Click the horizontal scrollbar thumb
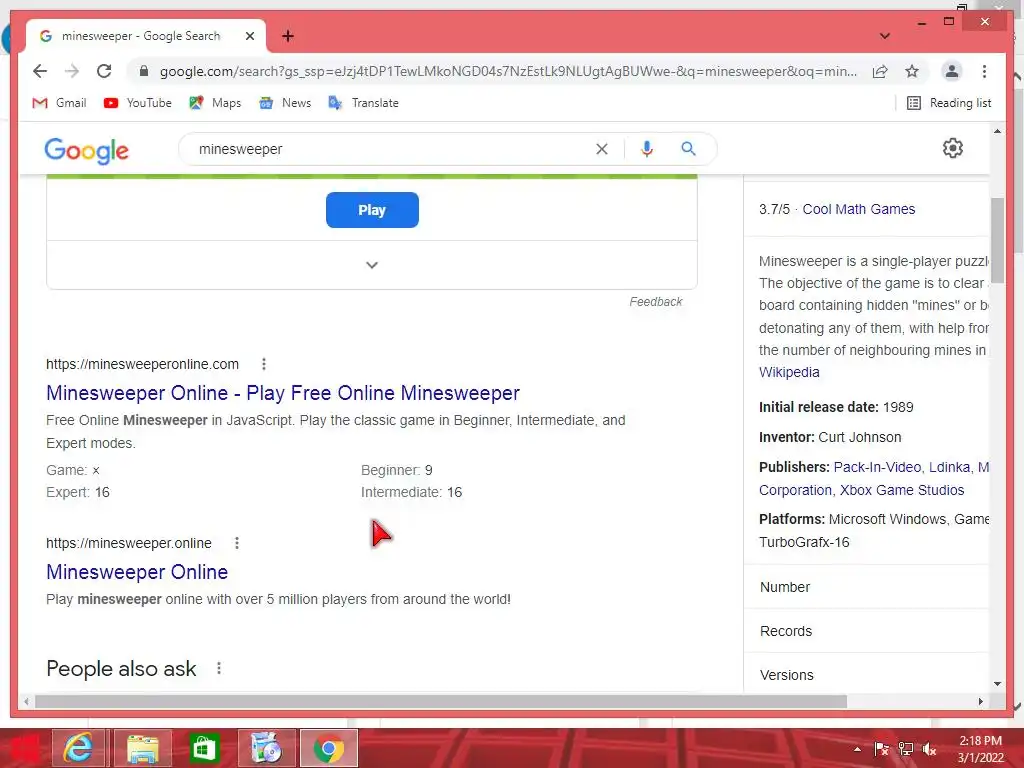 [441, 701]
